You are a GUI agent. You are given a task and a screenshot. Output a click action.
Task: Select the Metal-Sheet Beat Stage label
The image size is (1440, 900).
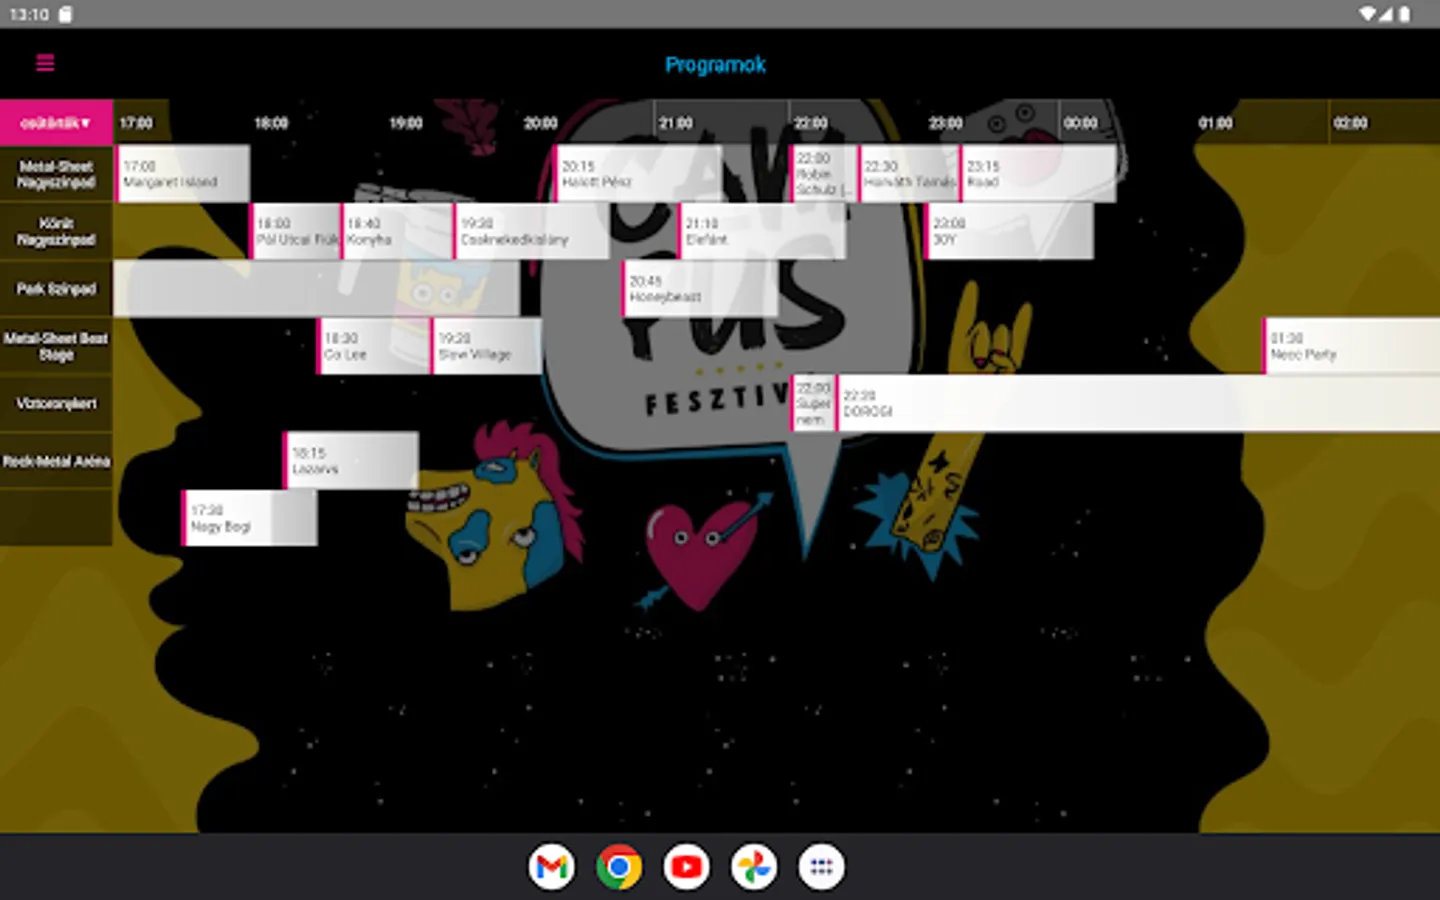point(56,346)
